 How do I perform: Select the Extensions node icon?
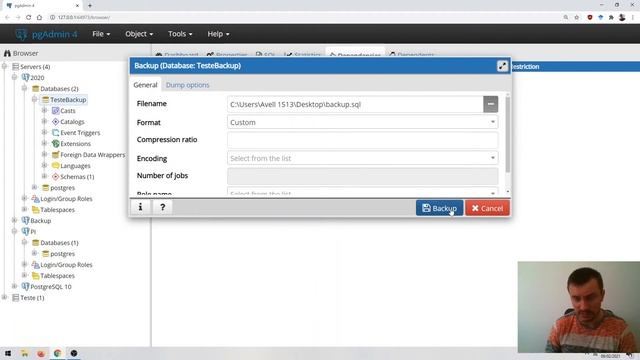pyautogui.click(x=56, y=144)
